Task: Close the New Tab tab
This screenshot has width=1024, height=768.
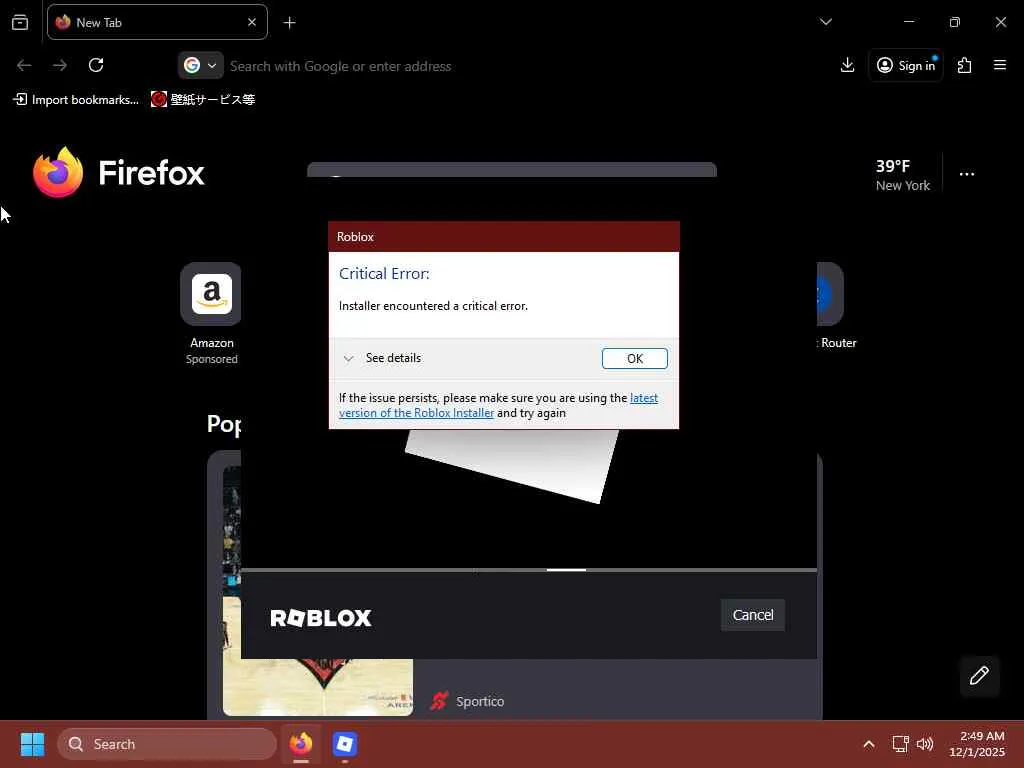Action: (252, 22)
